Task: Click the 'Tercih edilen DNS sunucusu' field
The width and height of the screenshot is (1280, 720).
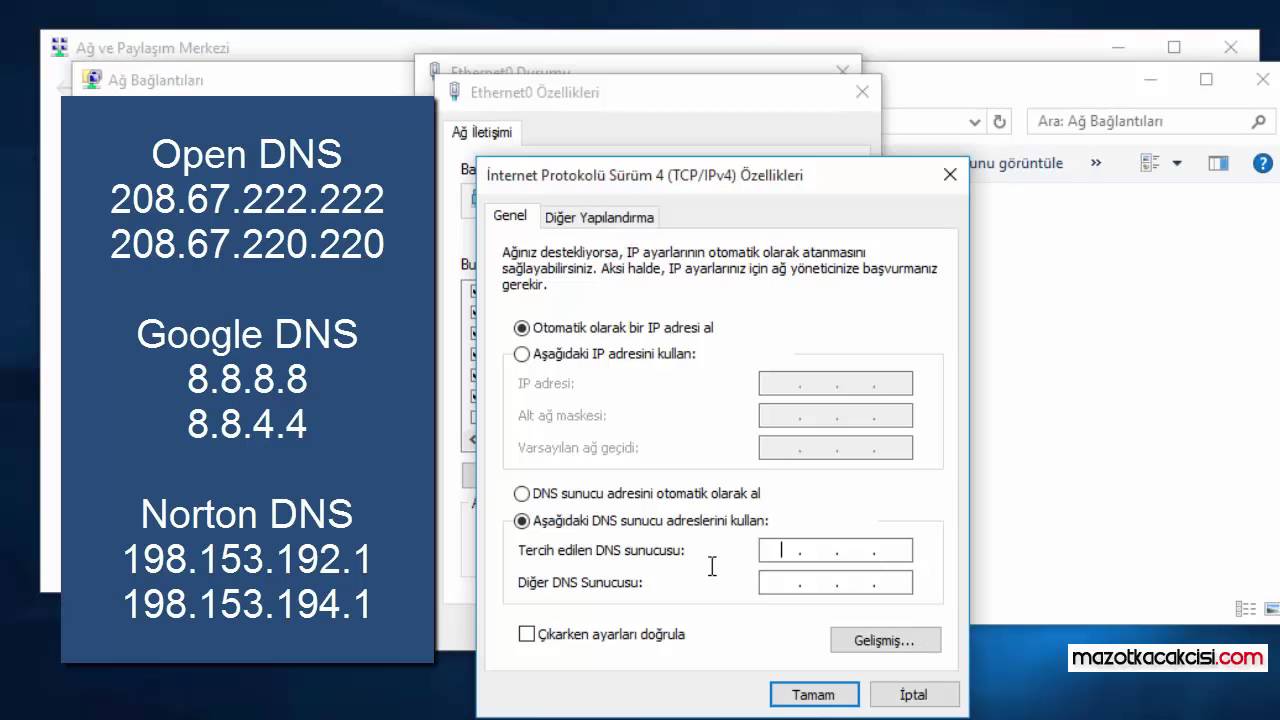Action: 835,550
